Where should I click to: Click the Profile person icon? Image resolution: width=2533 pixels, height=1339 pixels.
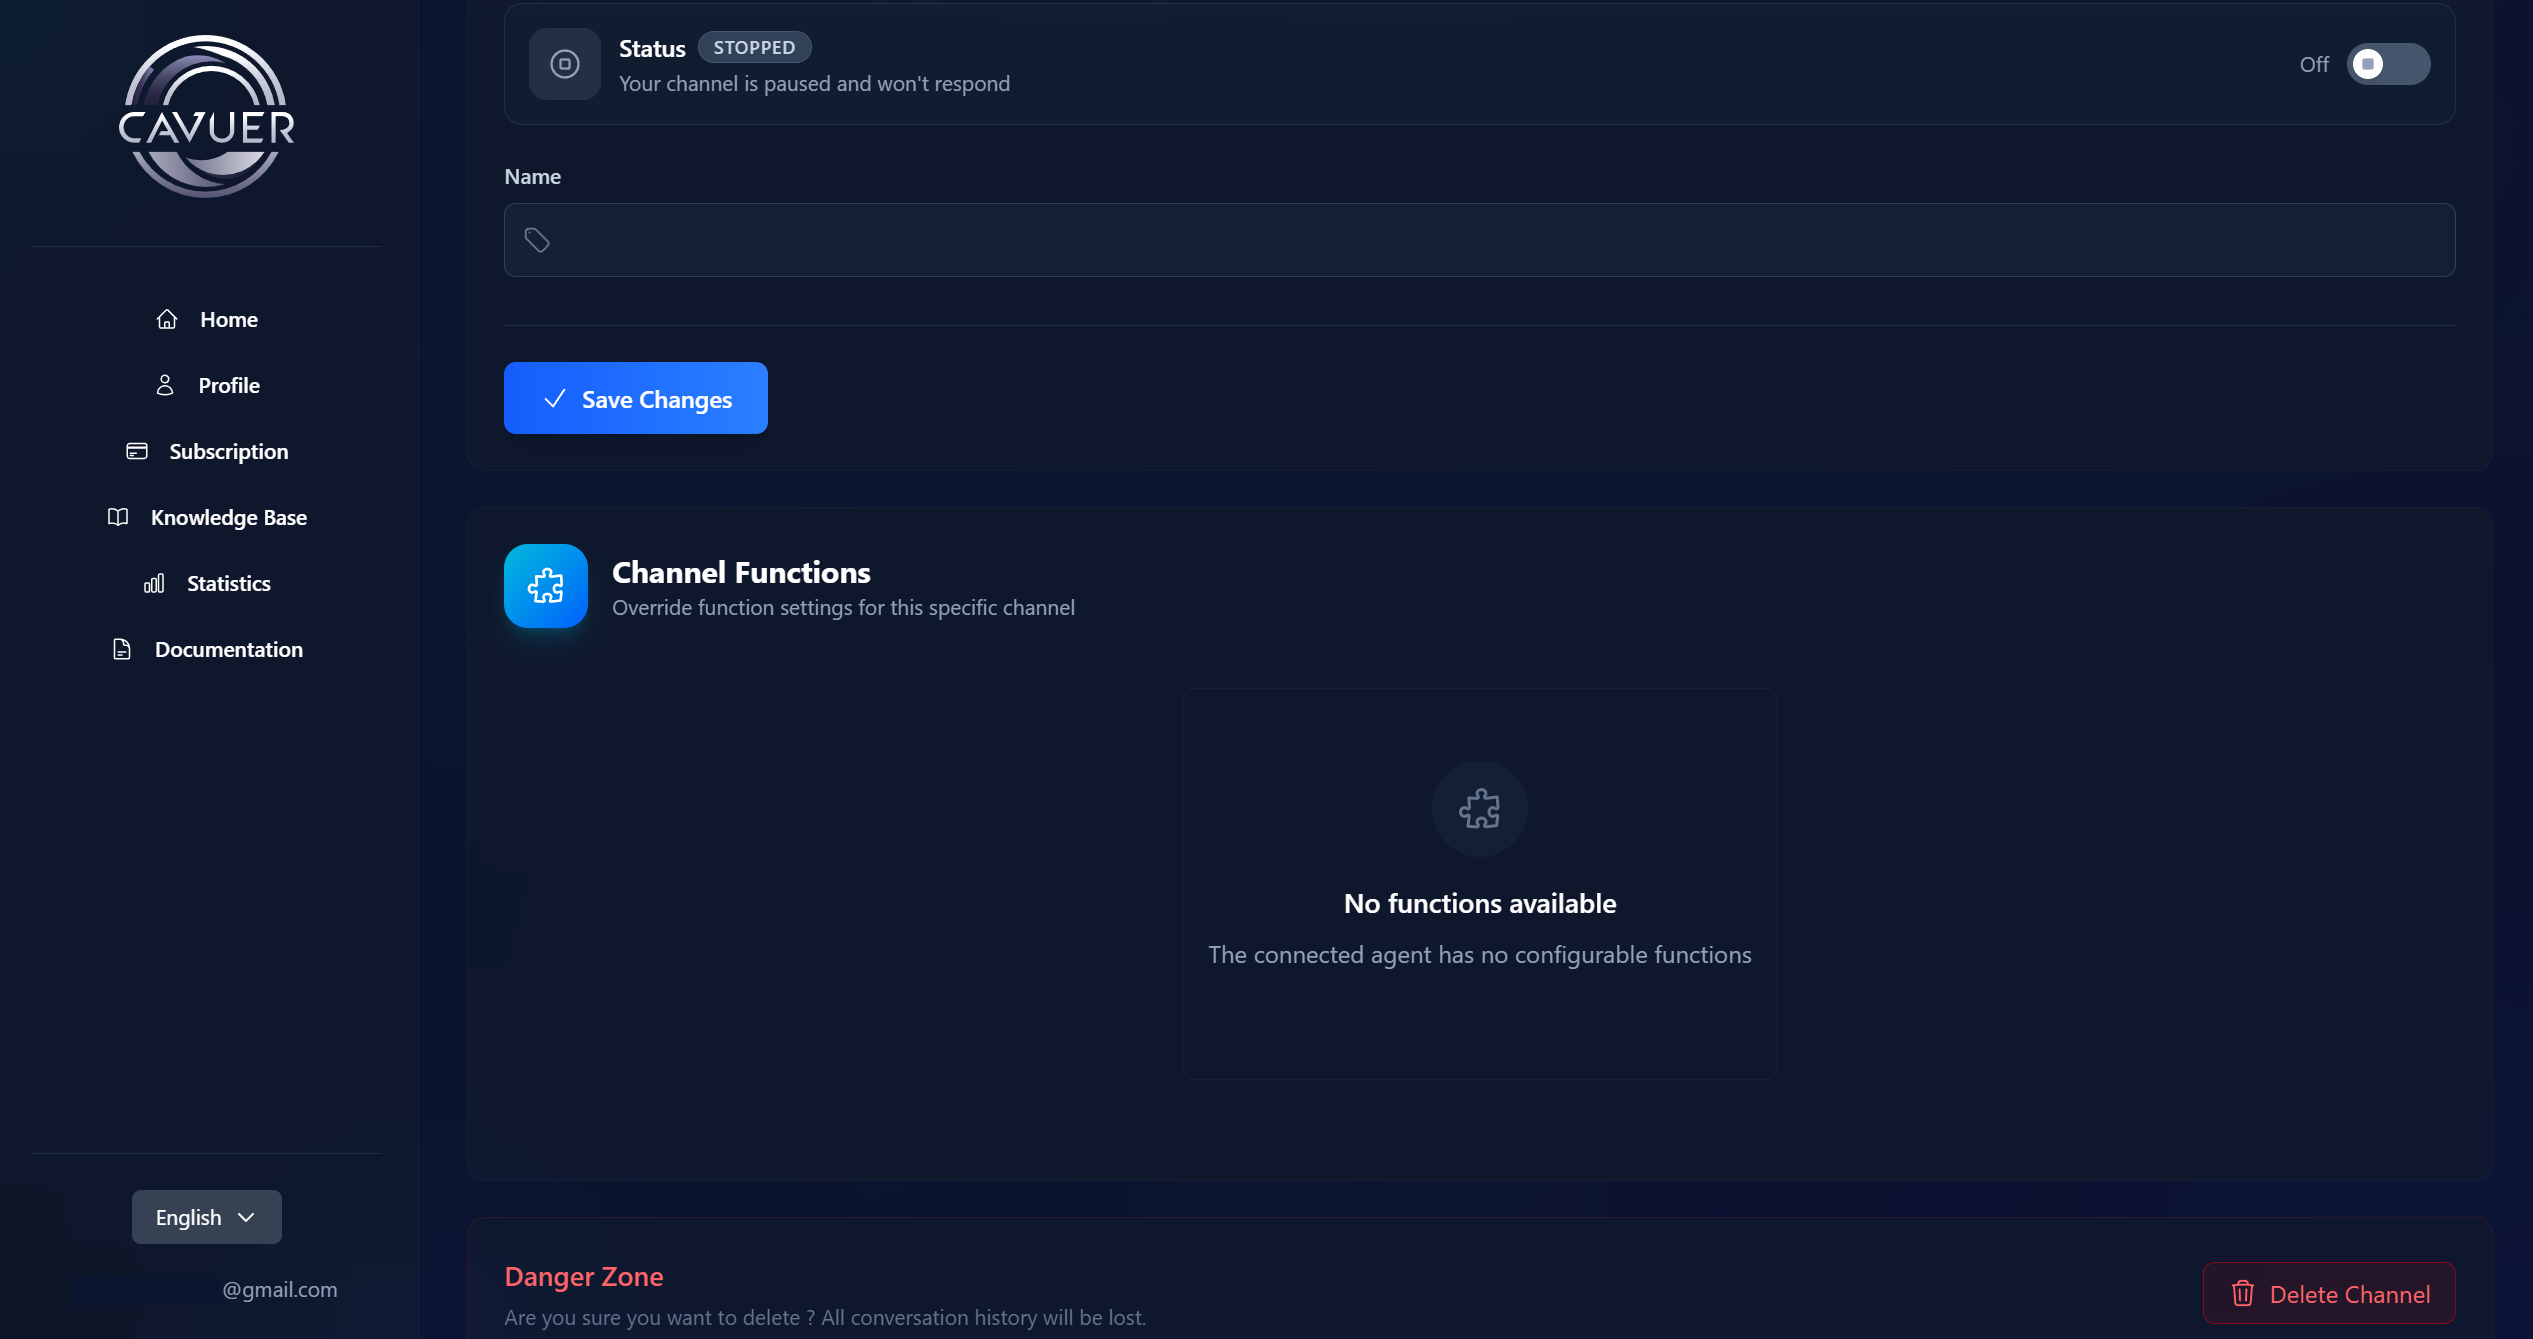165,385
